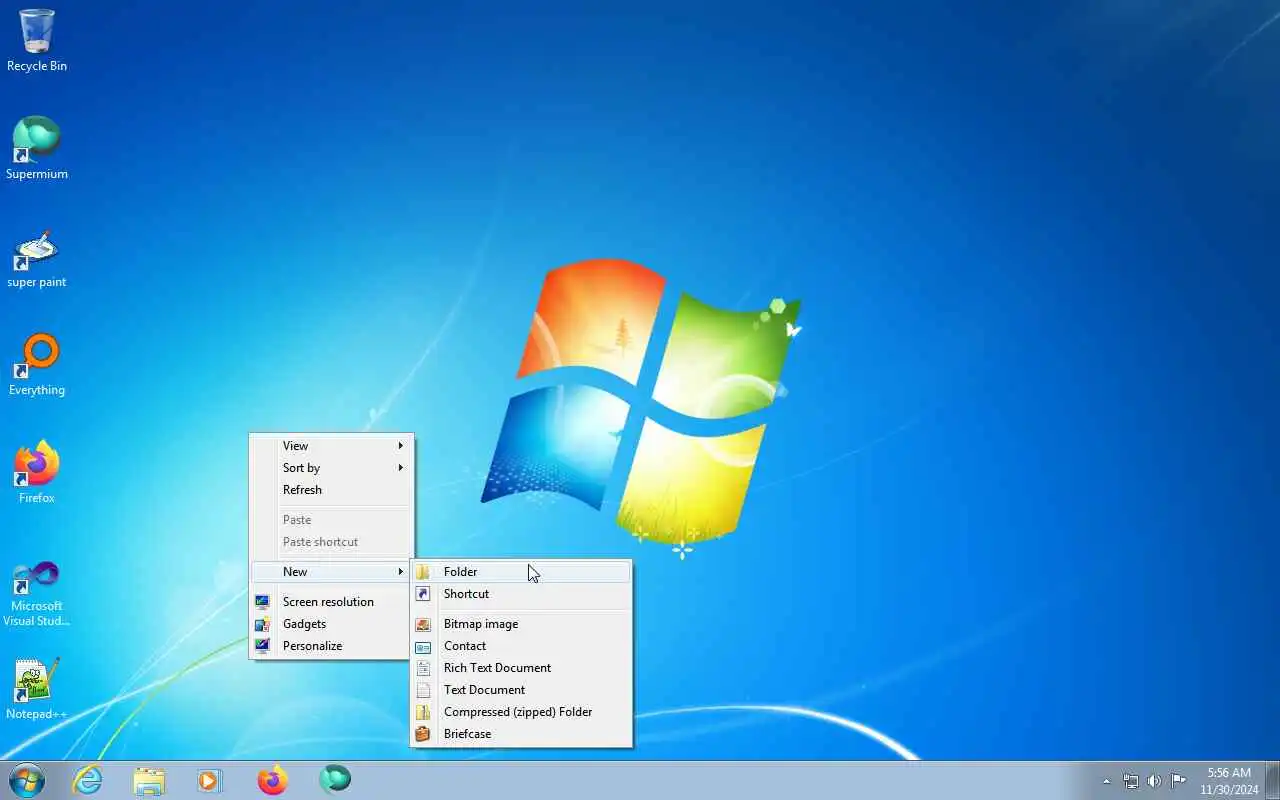Select the super paint desktop shortcut

coord(37,258)
